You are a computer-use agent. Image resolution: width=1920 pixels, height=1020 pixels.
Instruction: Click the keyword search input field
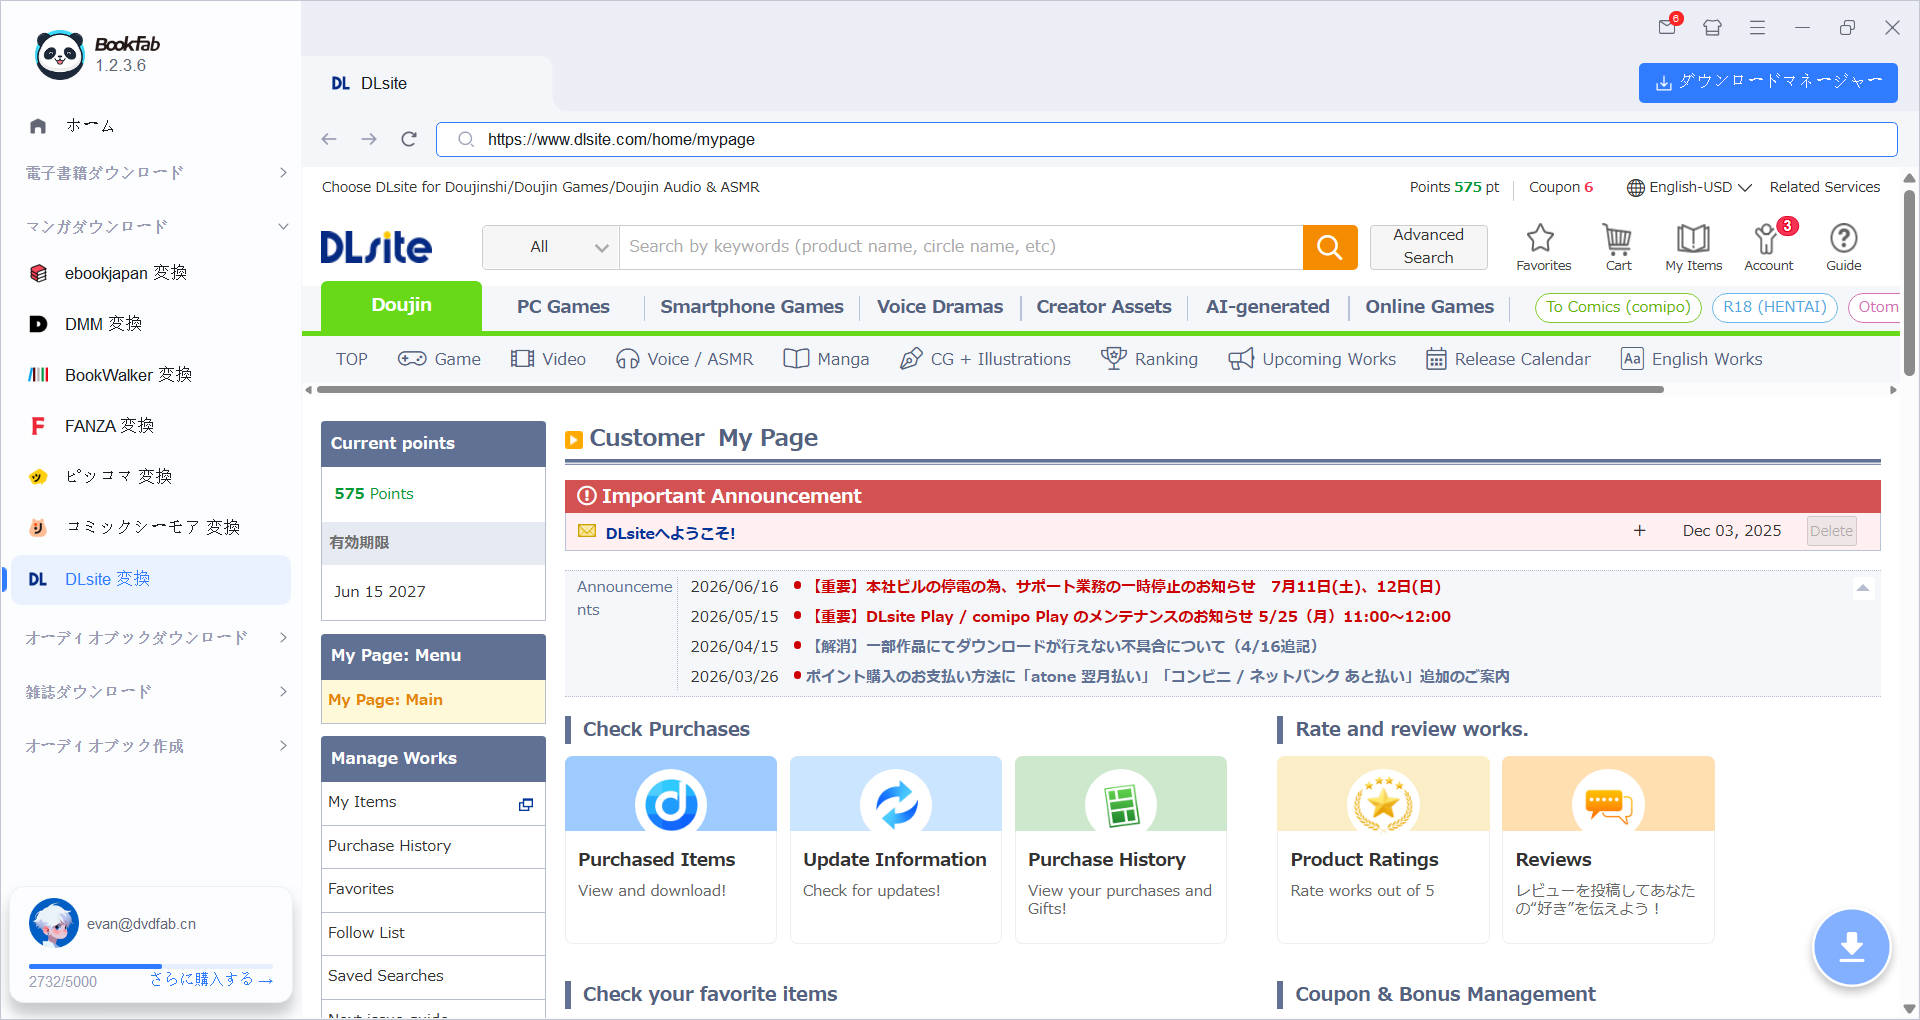[961, 247]
